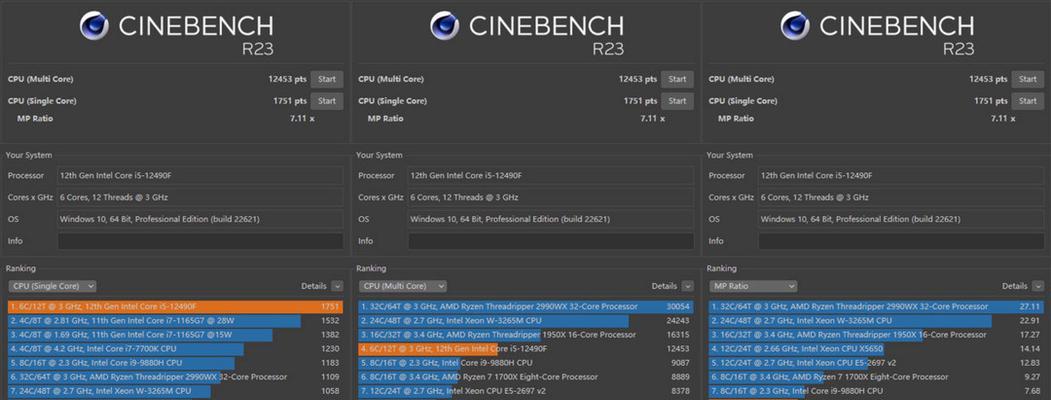Select Threadripper 1950X row scoring 16315
This screenshot has height=400, width=1051.
526,335
